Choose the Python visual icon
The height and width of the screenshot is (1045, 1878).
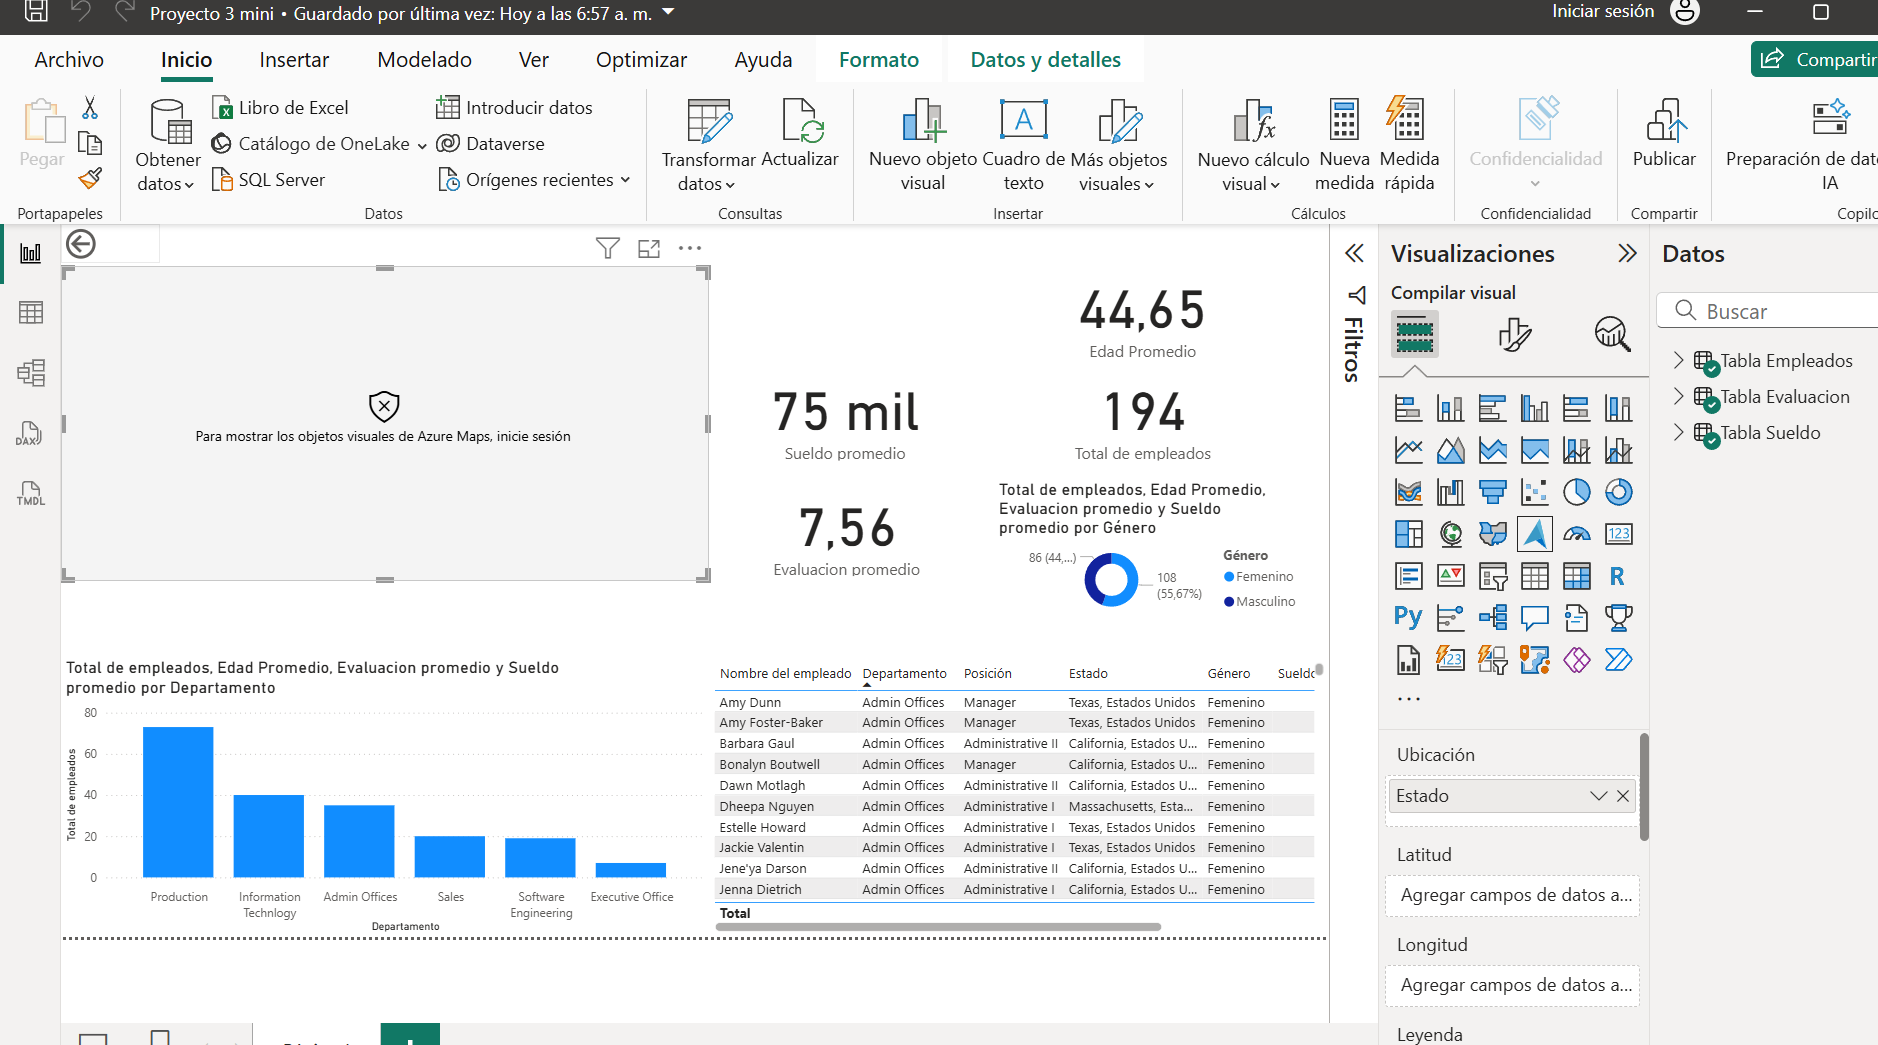pyautogui.click(x=1408, y=618)
